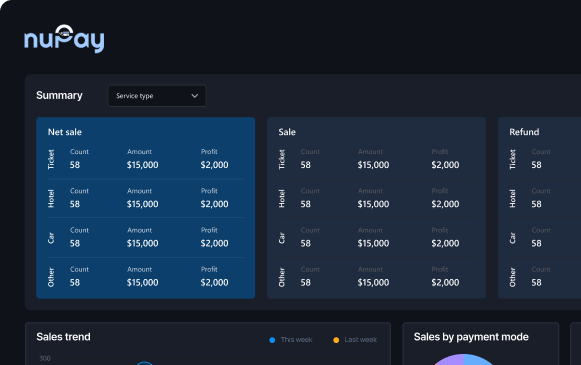Click the Car row label in Net sale
The width and height of the screenshot is (581, 365).
[x=51, y=238]
